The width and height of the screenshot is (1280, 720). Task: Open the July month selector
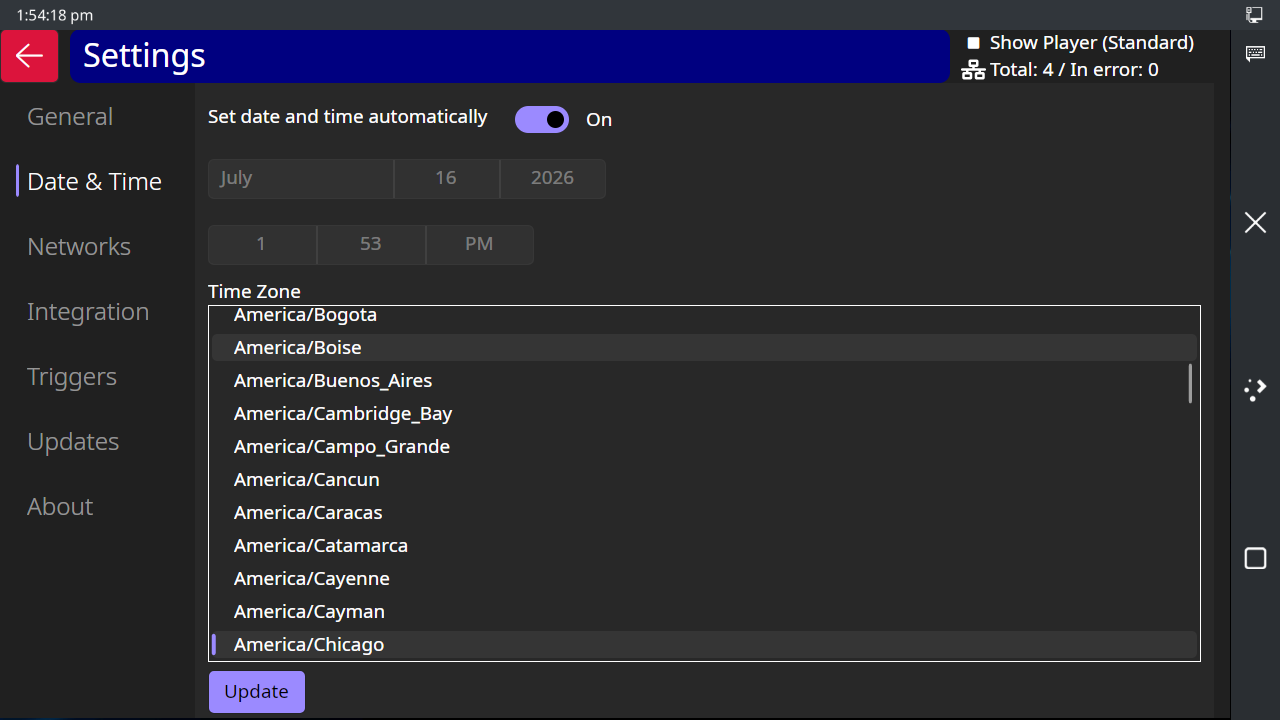301,179
